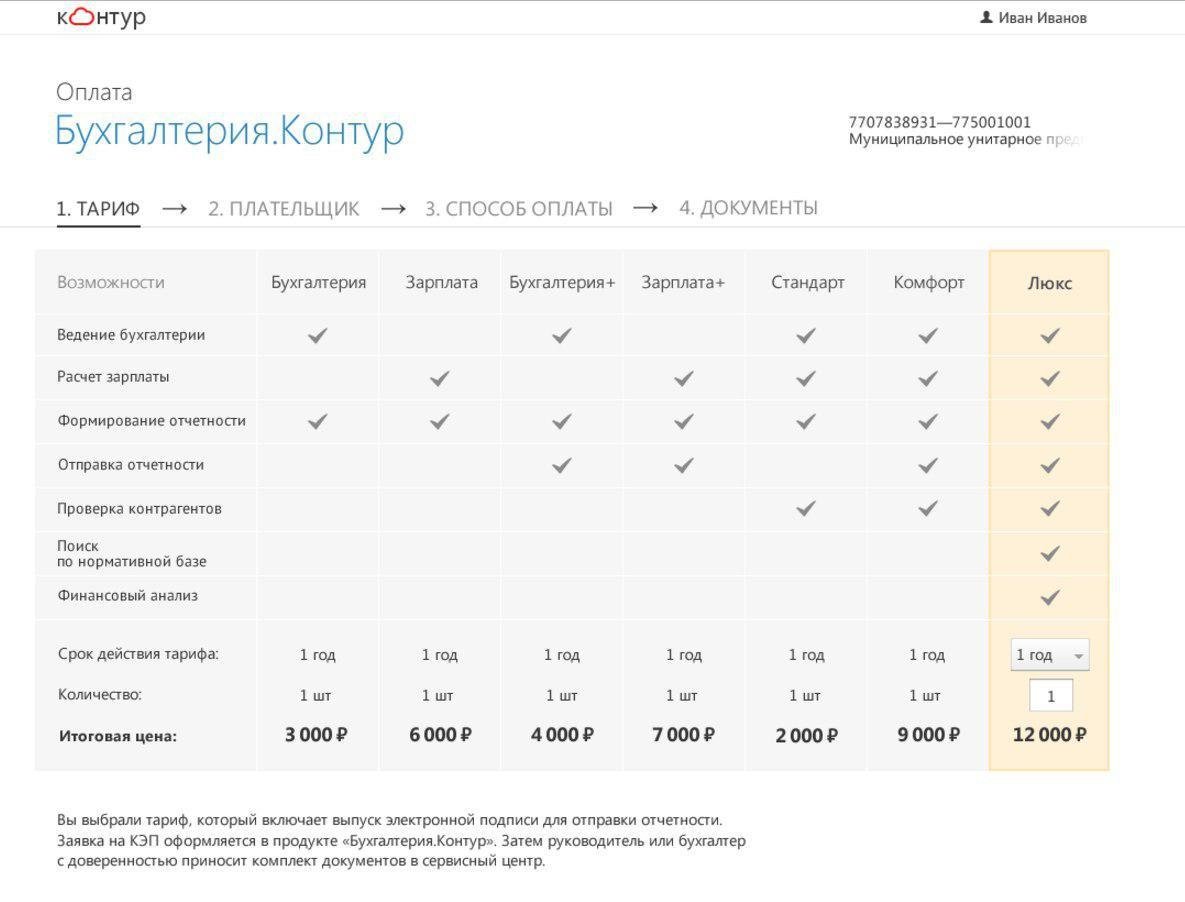This screenshot has width=1185, height=902.
Task: Click the Бухгалтерия.Контур page heading
Action: pyautogui.click(x=230, y=131)
